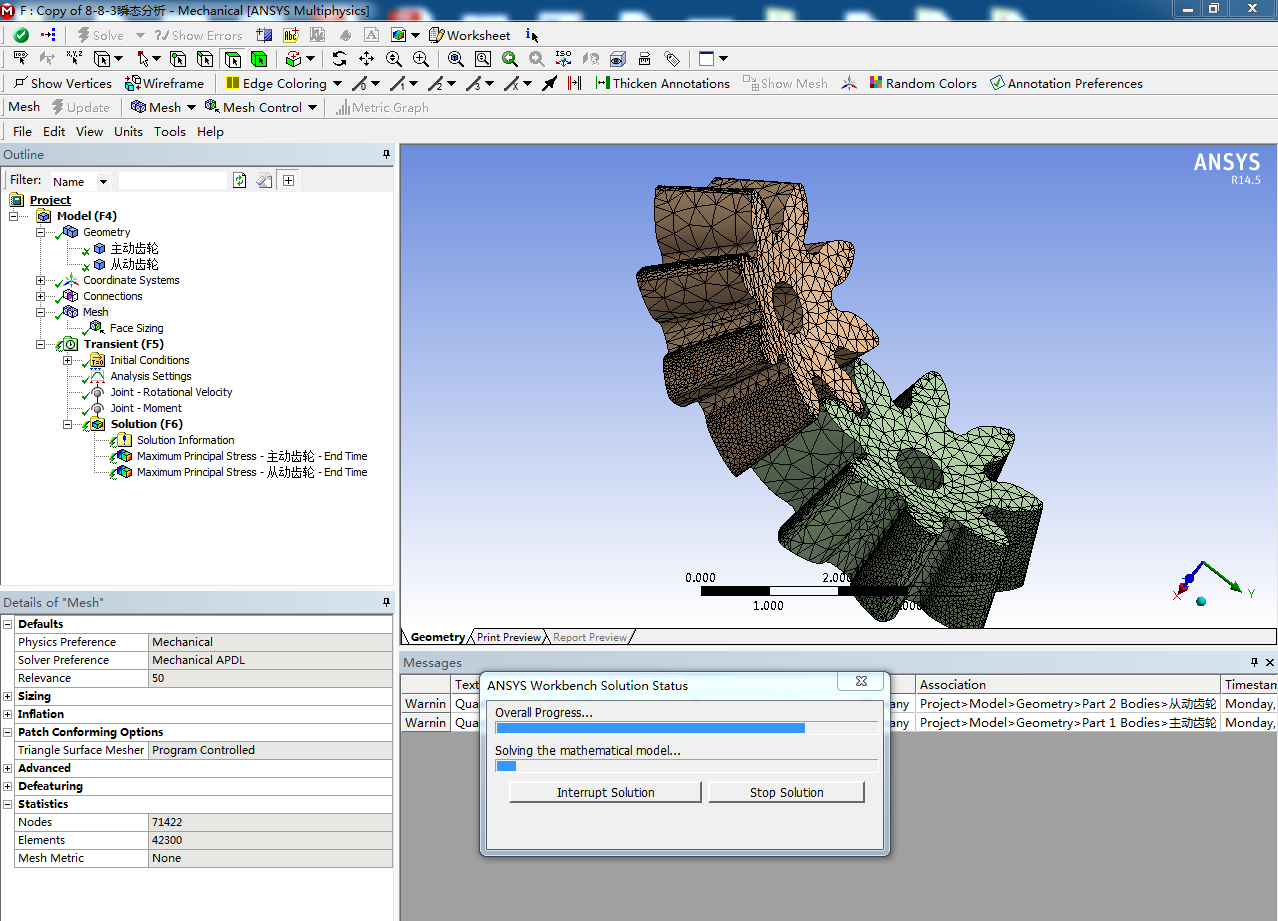The width and height of the screenshot is (1278, 921).
Task: Select the Pan view tool
Action: (x=367, y=59)
